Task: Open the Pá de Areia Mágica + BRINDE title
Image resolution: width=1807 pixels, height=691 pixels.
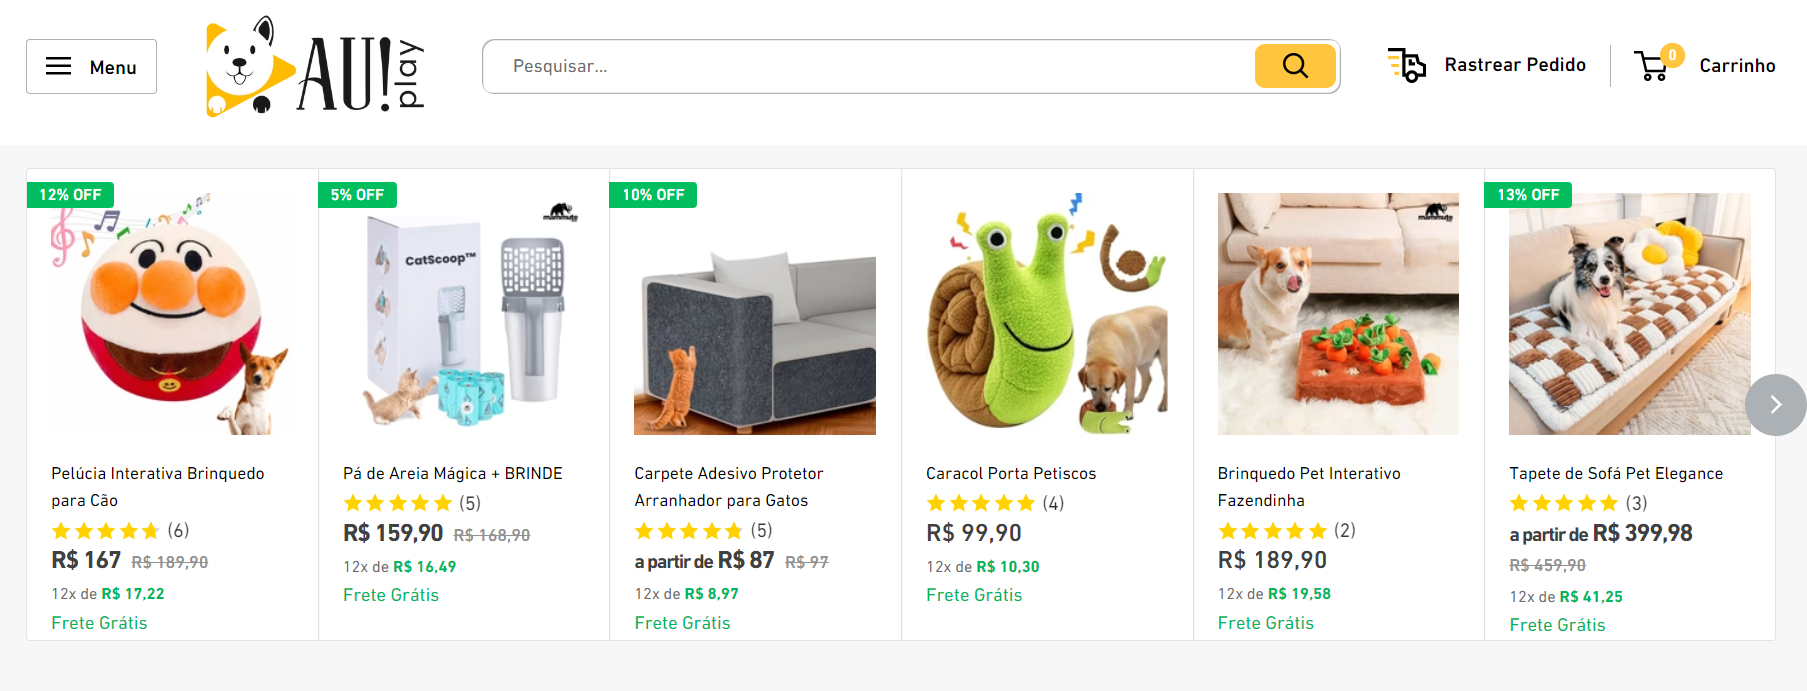Action: click(x=452, y=473)
